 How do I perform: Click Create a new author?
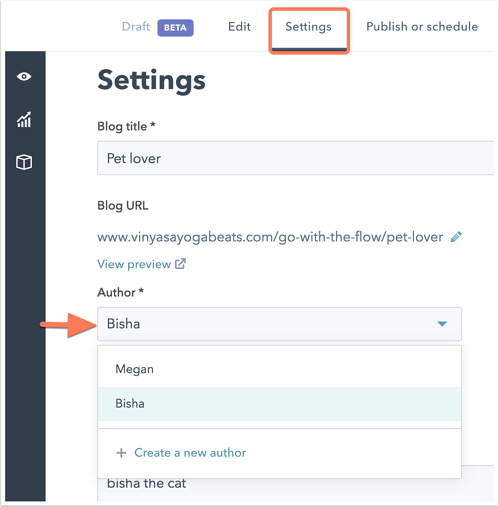click(x=190, y=453)
